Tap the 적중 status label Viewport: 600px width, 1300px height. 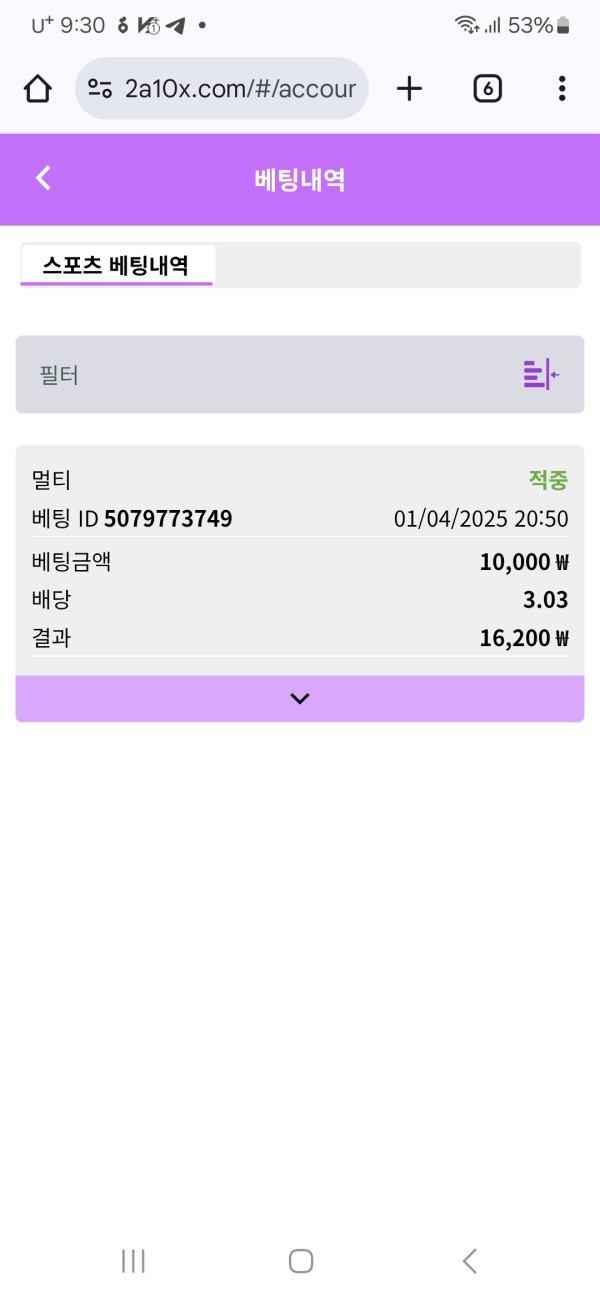point(548,480)
